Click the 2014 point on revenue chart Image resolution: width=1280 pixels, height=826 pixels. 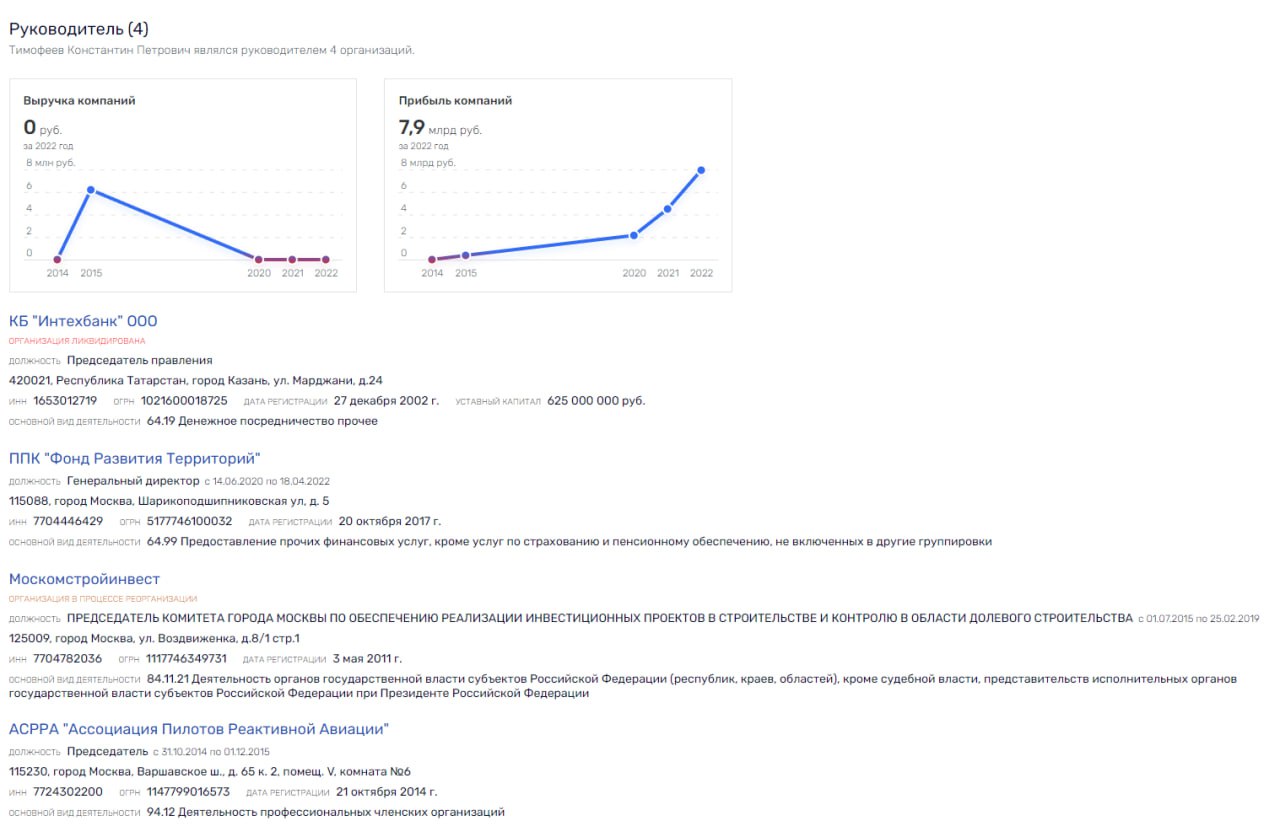click(x=57, y=259)
